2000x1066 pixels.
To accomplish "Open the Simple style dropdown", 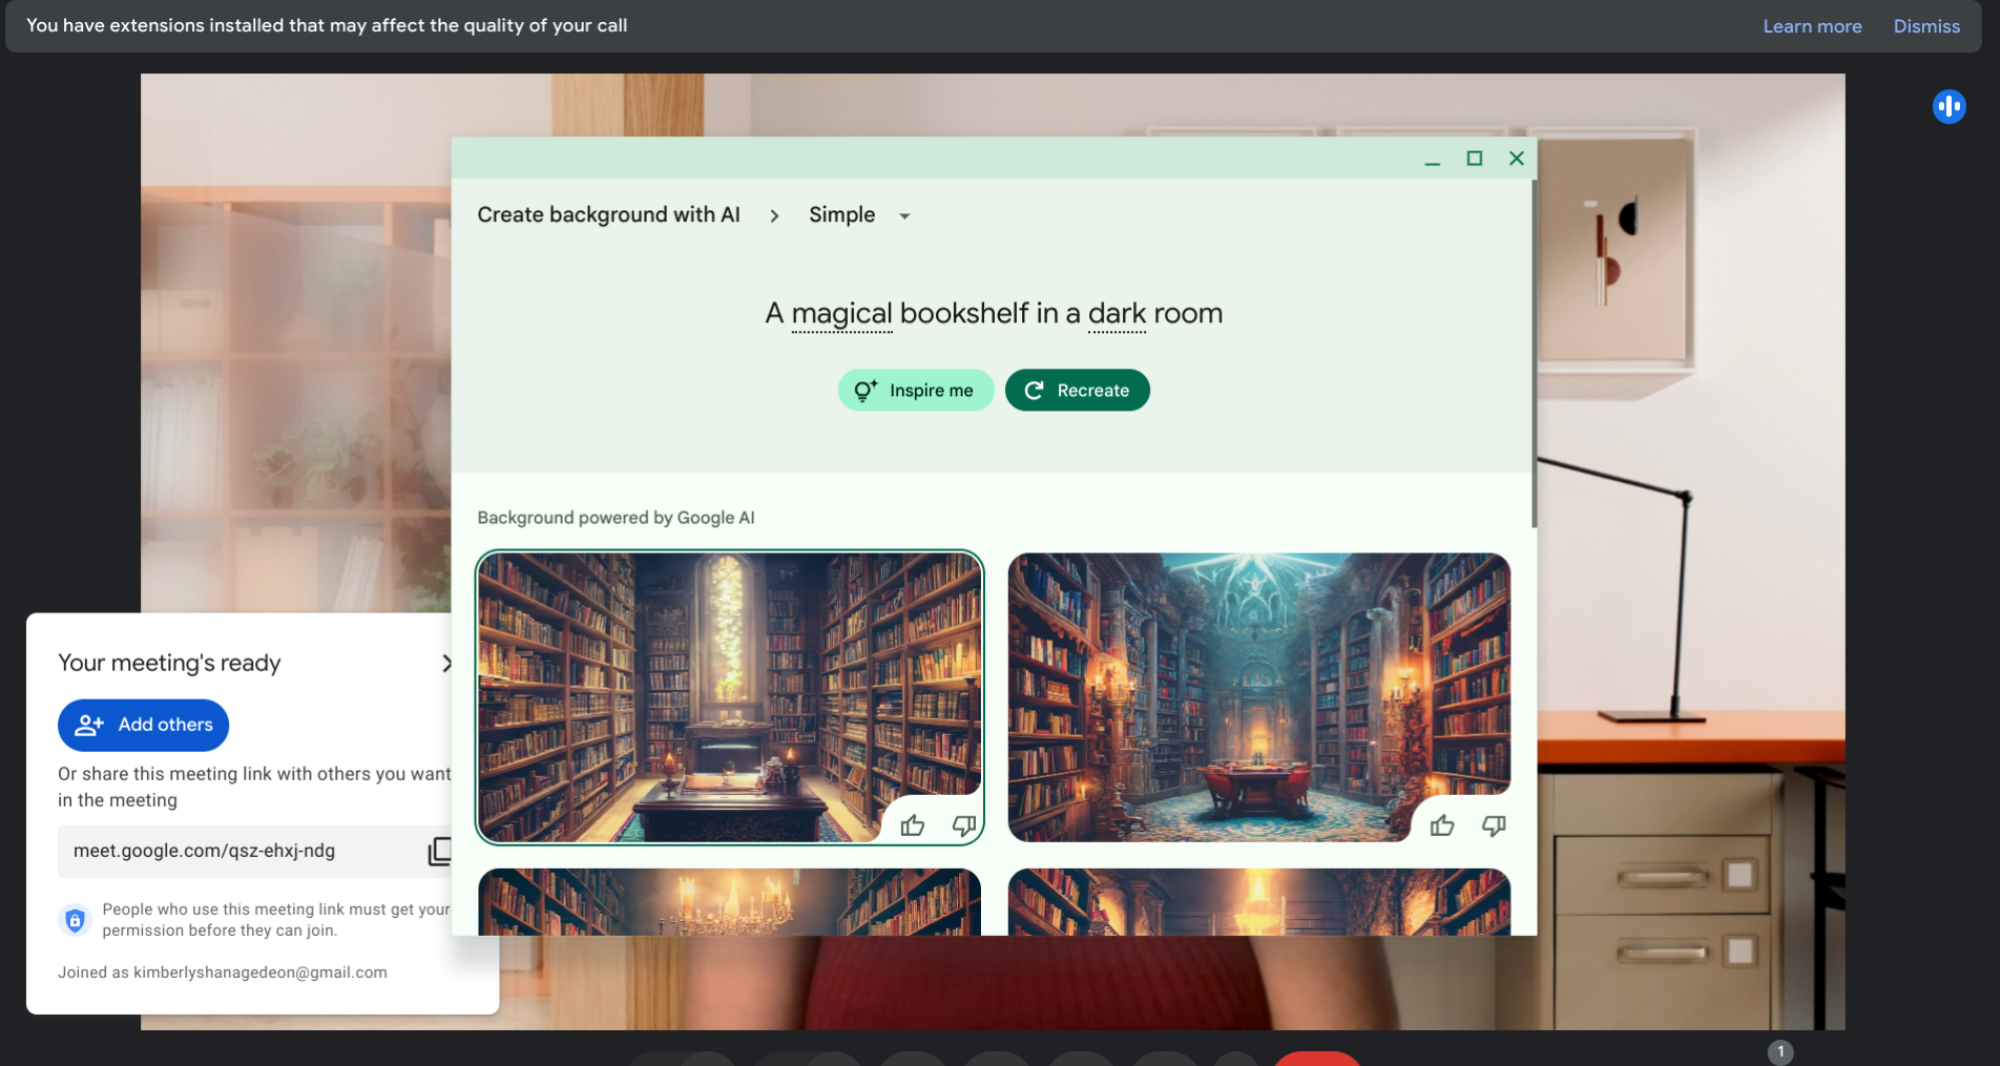I will (859, 215).
